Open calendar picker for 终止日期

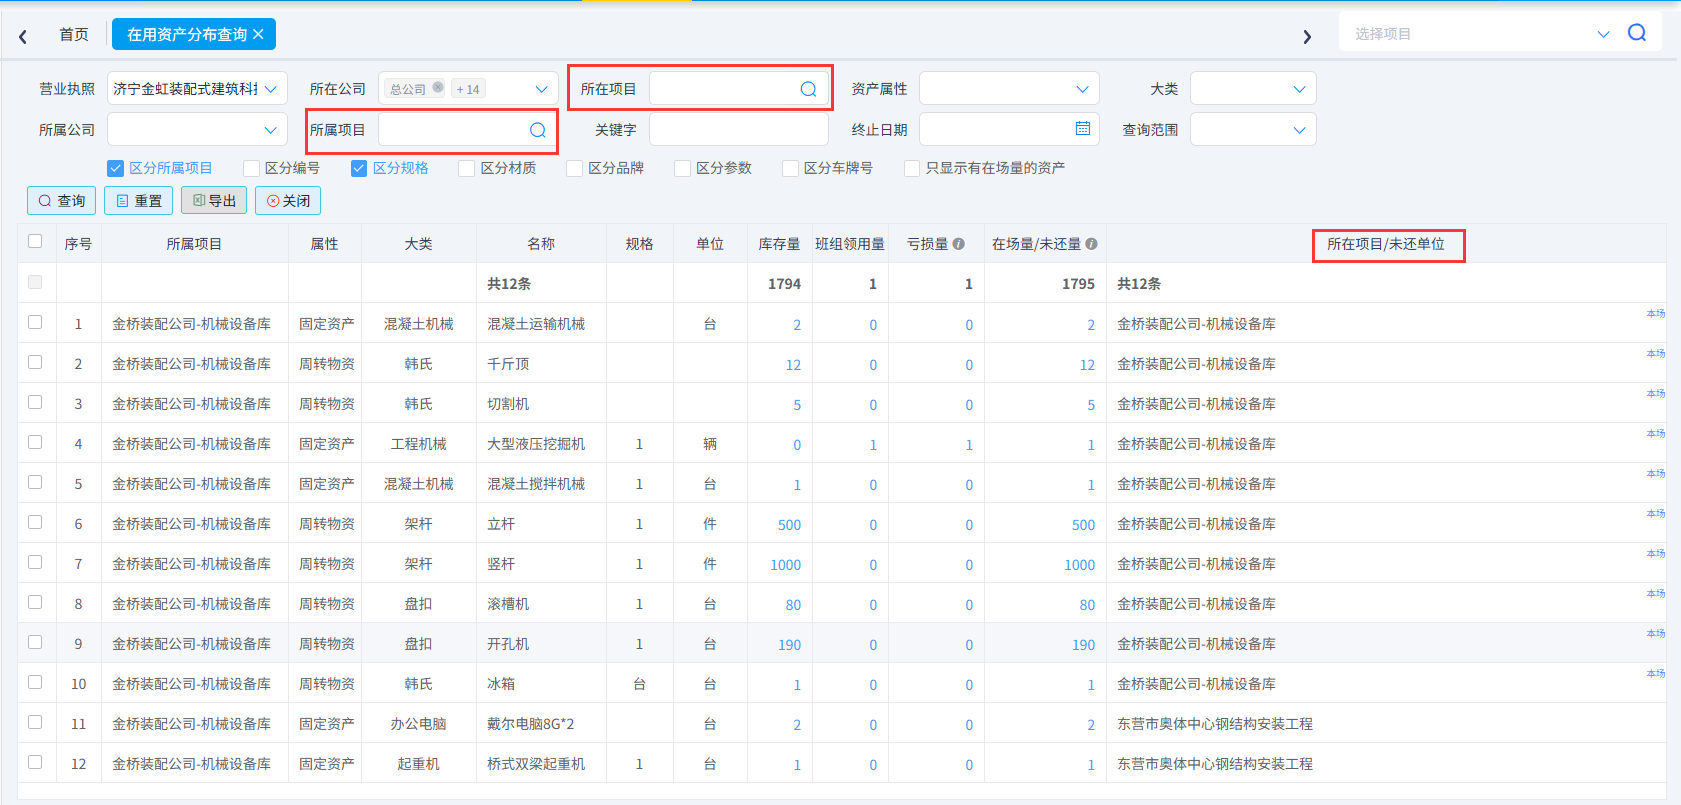point(1082,129)
